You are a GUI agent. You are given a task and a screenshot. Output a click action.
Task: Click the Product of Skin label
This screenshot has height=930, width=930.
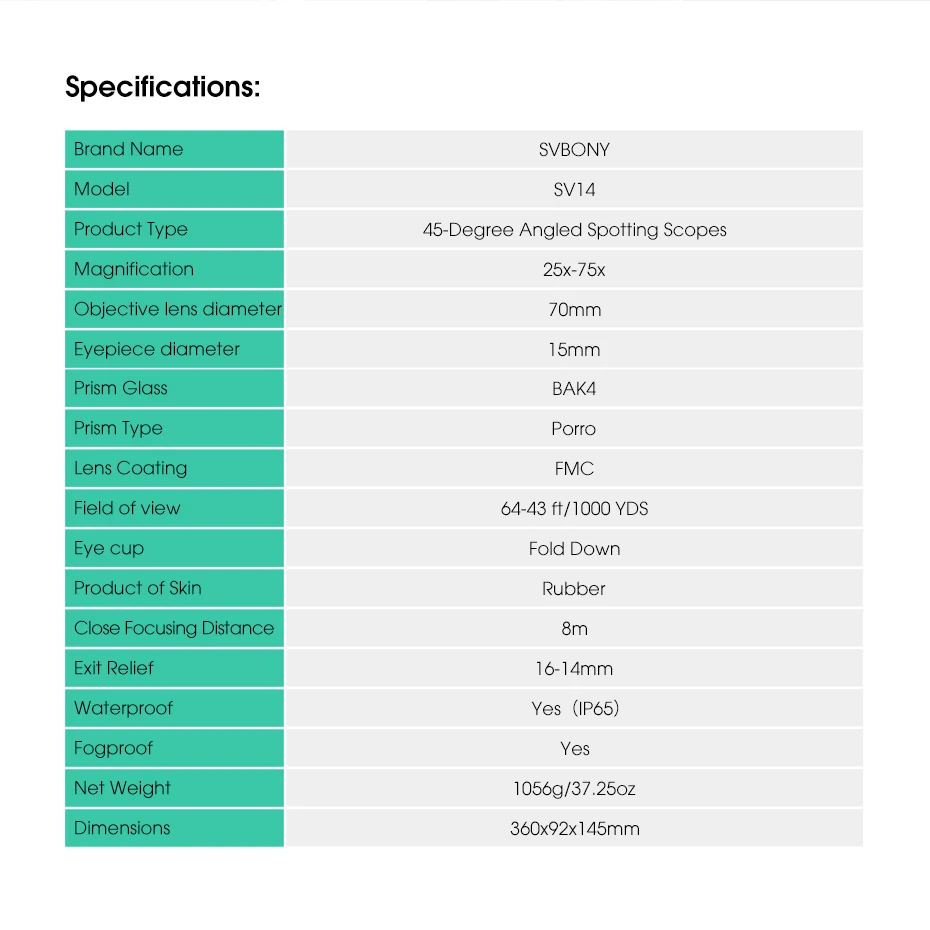coord(138,588)
